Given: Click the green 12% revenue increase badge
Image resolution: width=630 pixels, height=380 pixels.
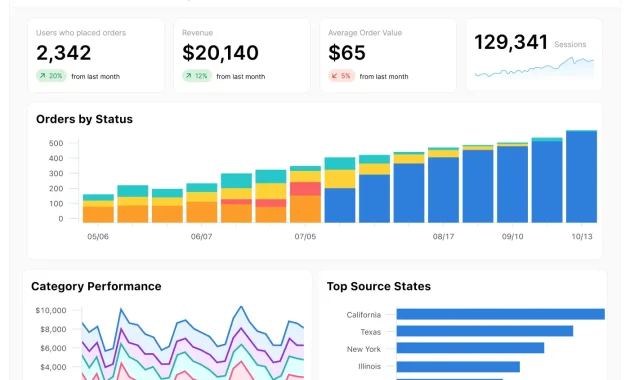Looking at the screenshot, I should pos(197,76).
